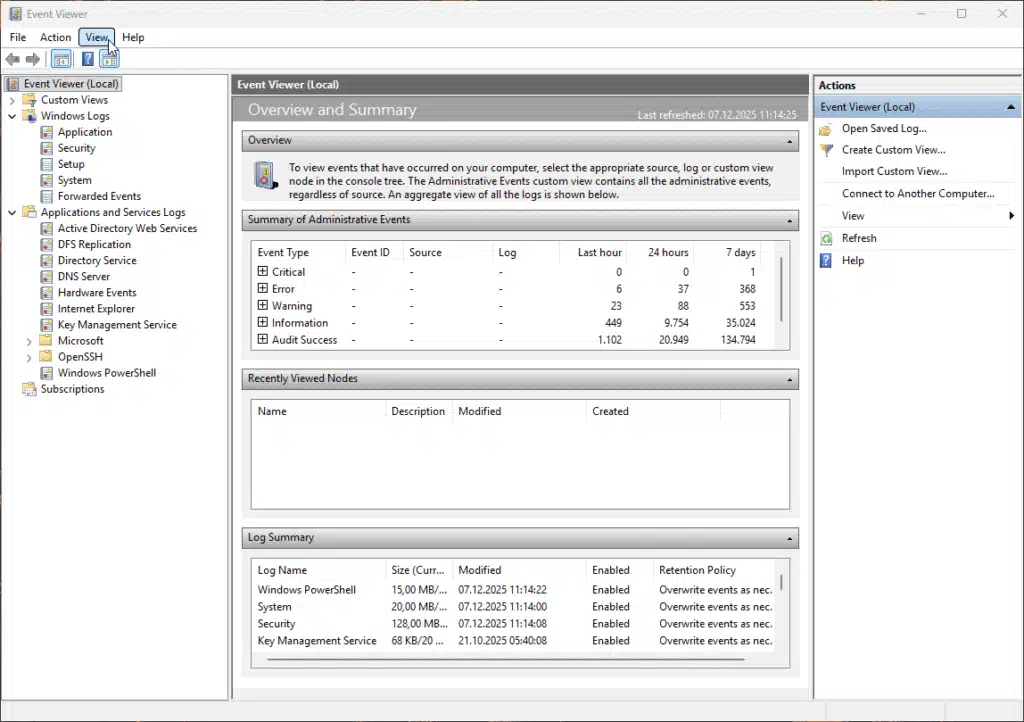Open the View submenu in the Actions pane
The width and height of the screenshot is (1024, 722).
(852, 215)
